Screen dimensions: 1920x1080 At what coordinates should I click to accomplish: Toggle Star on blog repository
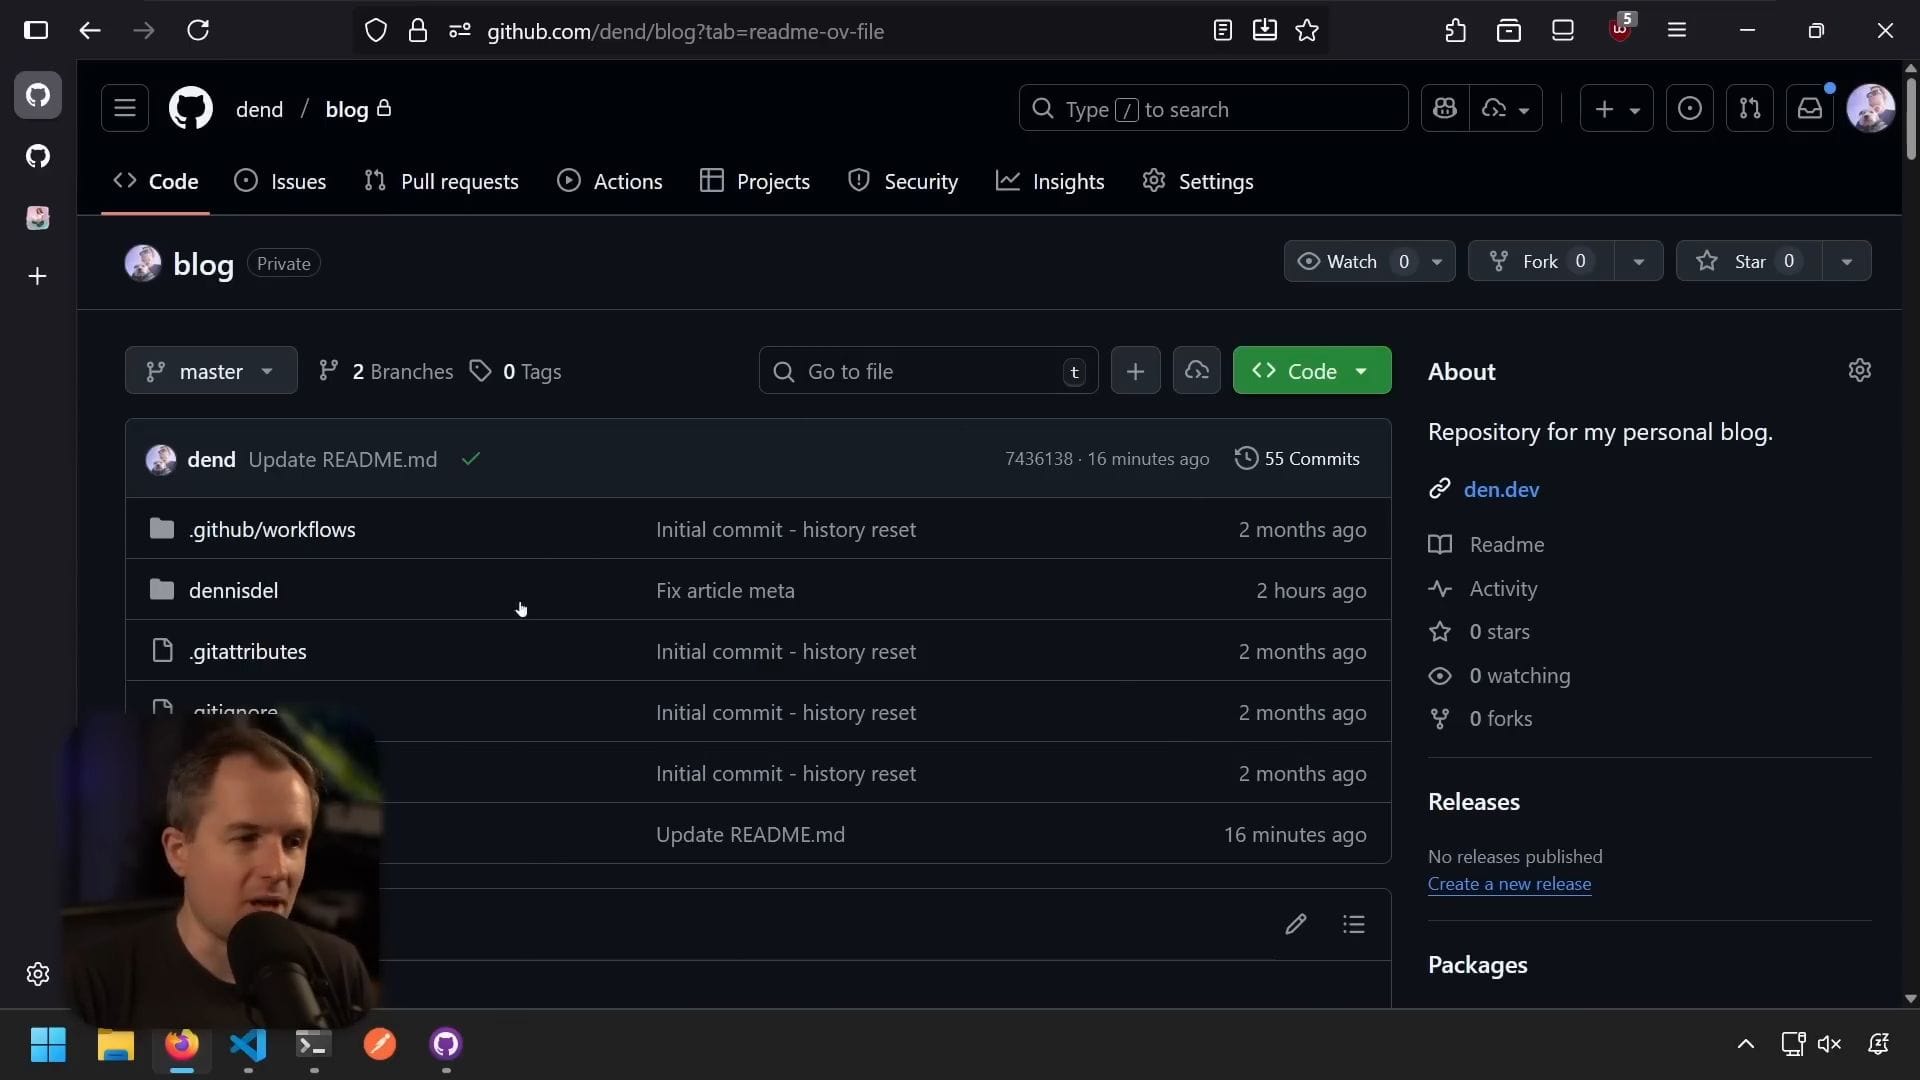1748,261
